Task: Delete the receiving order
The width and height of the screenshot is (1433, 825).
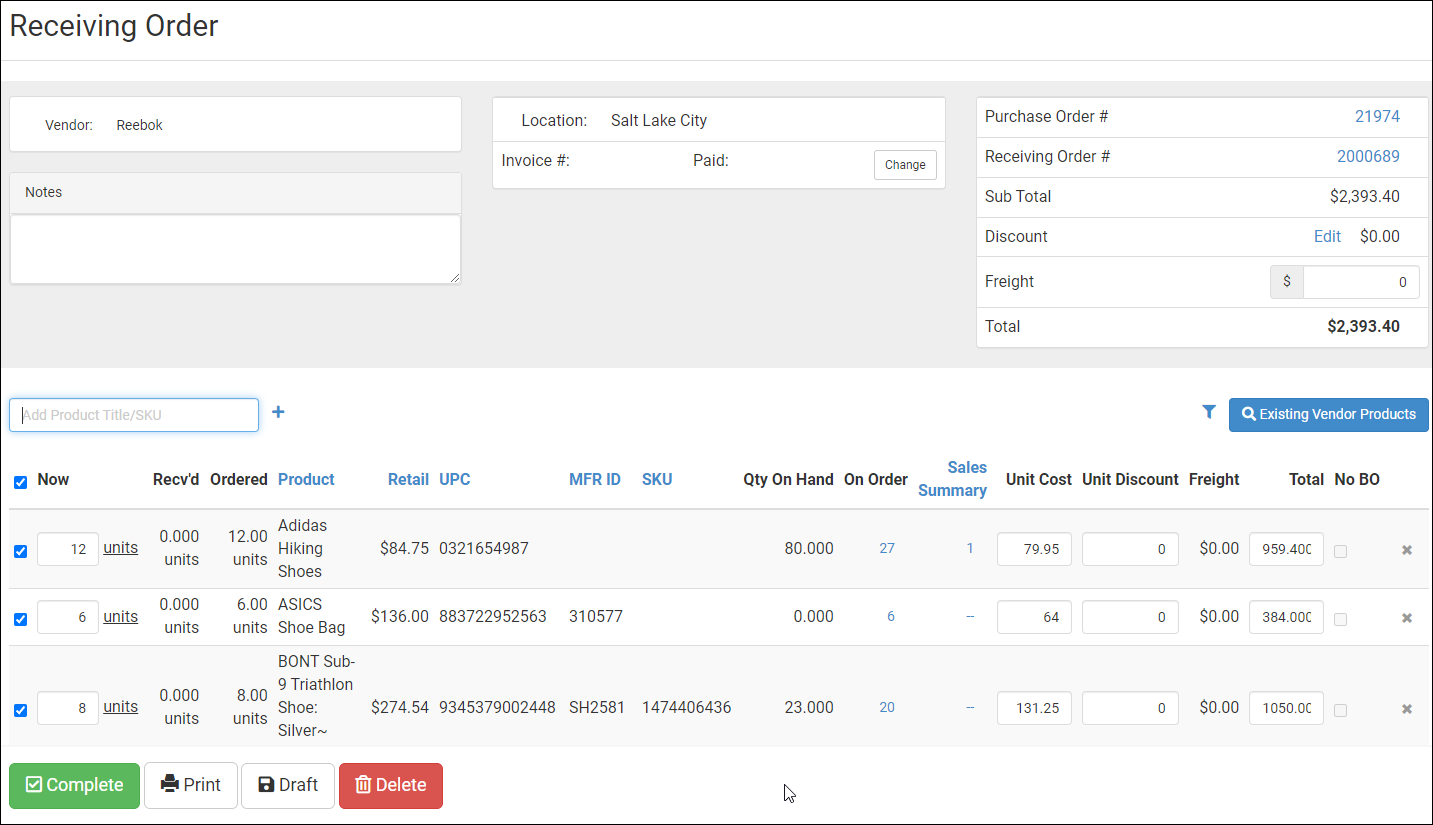Action: pos(391,785)
